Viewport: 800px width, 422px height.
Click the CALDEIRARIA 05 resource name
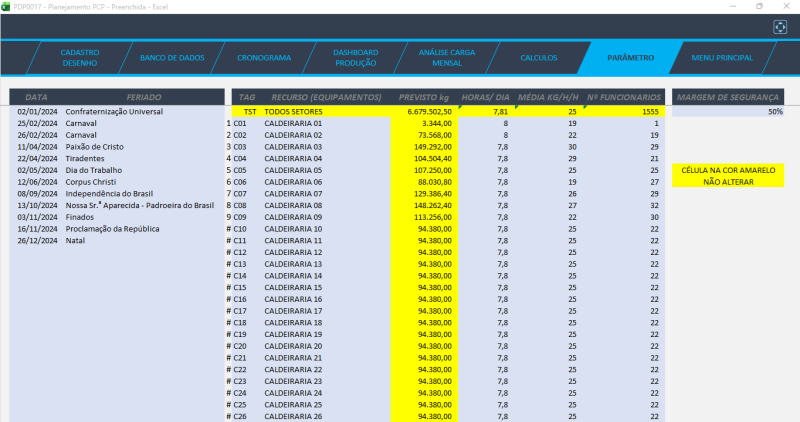pyautogui.click(x=294, y=171)
